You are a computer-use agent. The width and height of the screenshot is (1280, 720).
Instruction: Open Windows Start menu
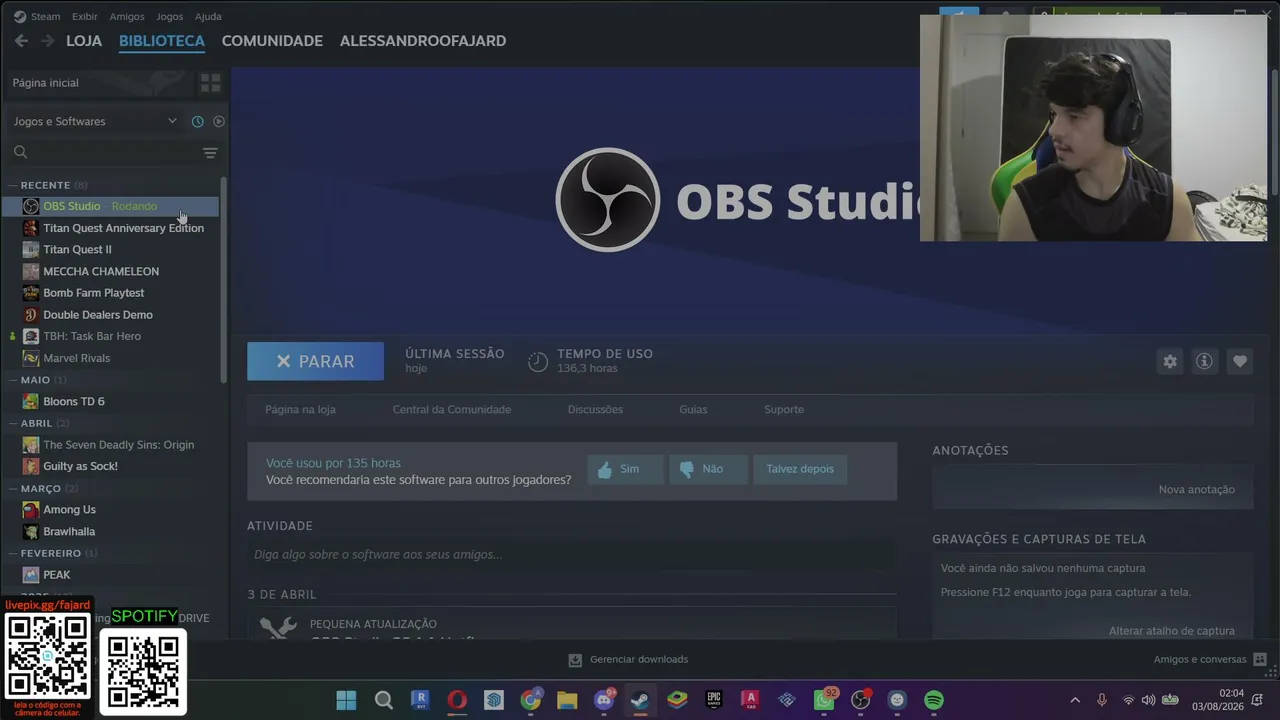click(346, 700)
